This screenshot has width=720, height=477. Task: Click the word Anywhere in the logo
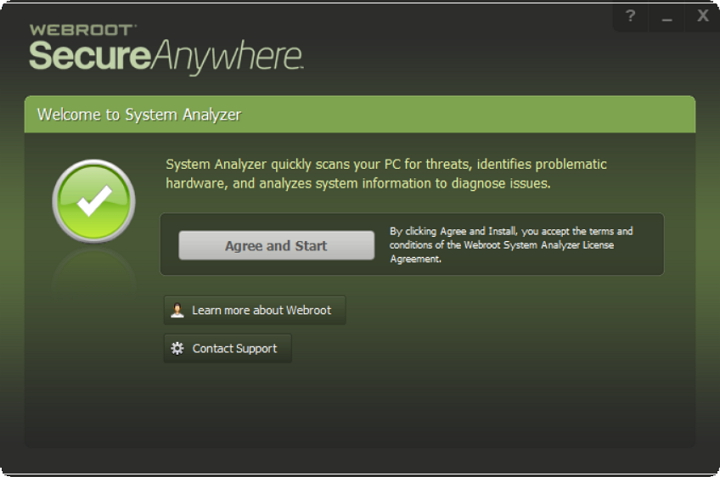tap(227, 56)
